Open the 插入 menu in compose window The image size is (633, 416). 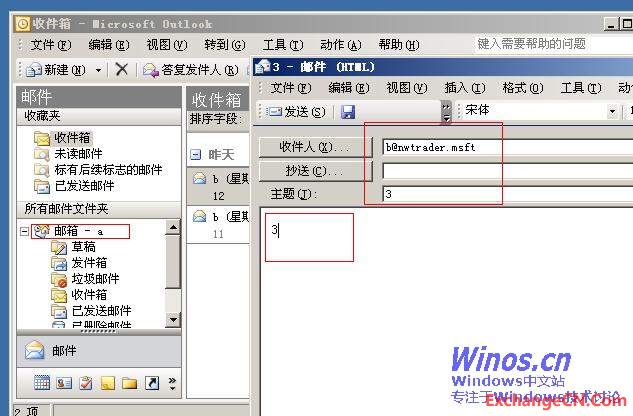point(464,88)
